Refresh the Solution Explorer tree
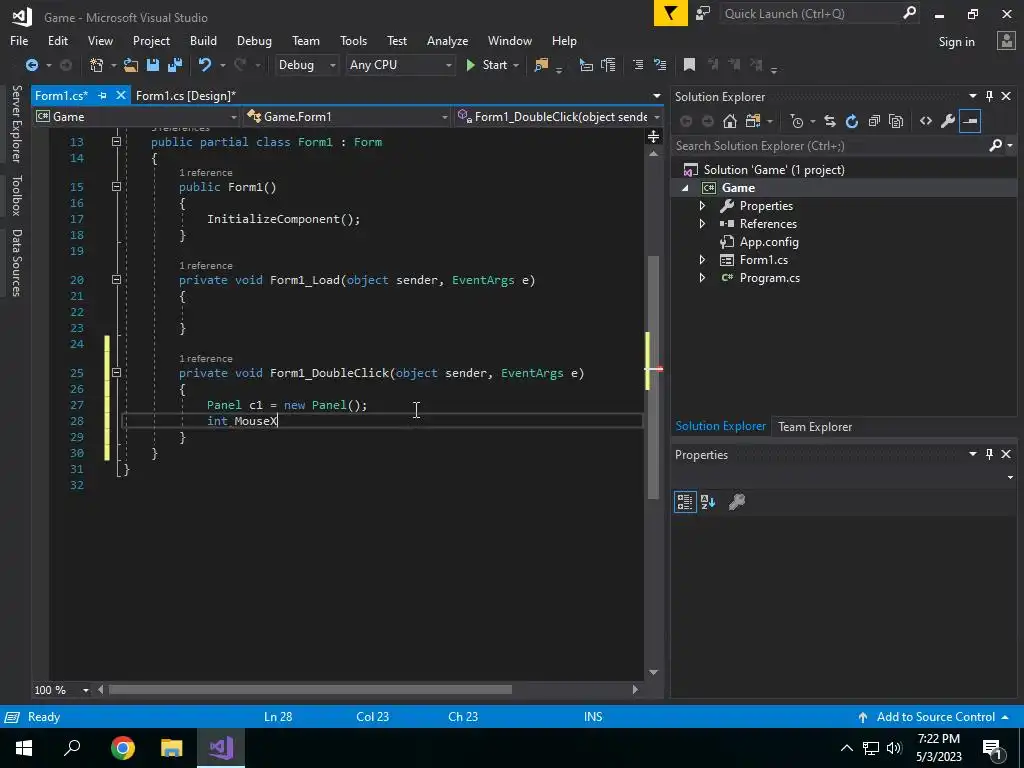Viewport: 1024px width, 768px height. (x=852, y=121)
